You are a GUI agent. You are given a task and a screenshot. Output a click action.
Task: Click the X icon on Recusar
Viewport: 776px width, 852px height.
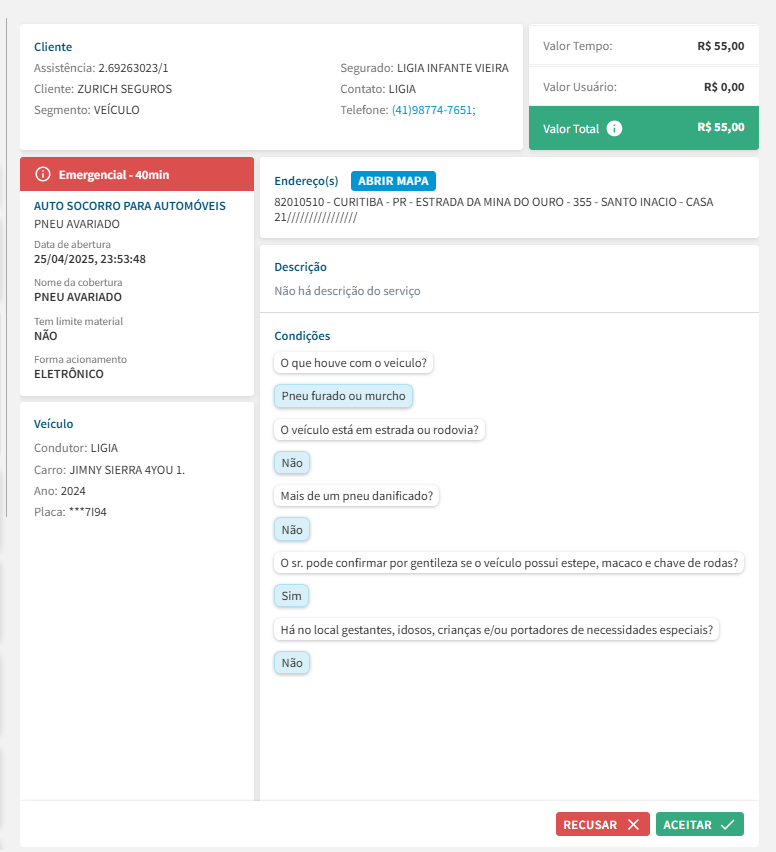[632, 825]
